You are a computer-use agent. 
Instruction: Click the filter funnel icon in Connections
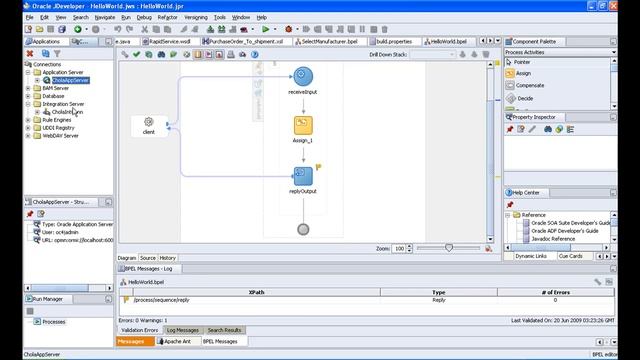57,53
